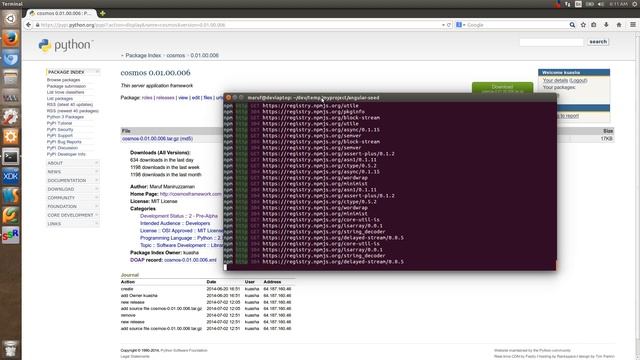Image resolution: width=640 pixels, height=360 pixels.
Task: Switch to Terminal from the dock
Action: [x=11, y=156]
